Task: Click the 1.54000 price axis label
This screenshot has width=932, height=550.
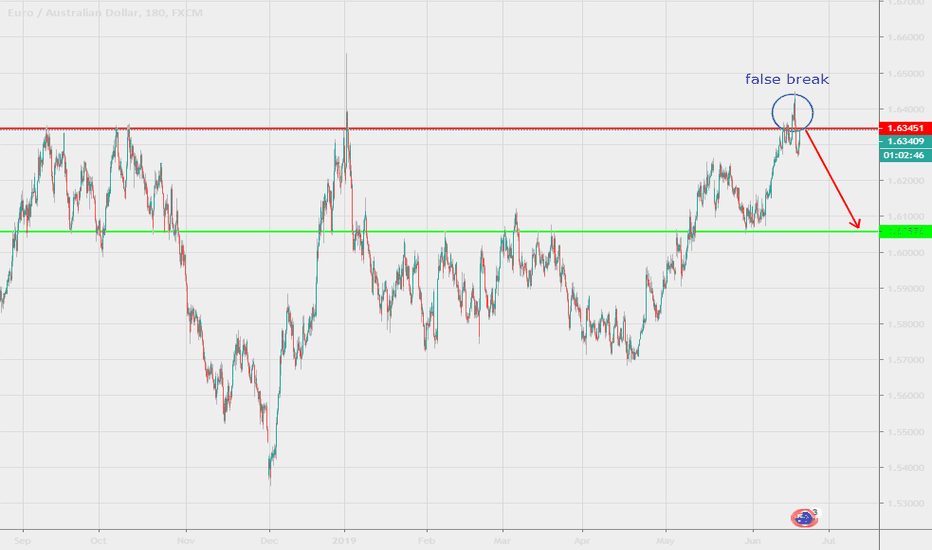Action: pyautogui.click(x=906, y=467)
